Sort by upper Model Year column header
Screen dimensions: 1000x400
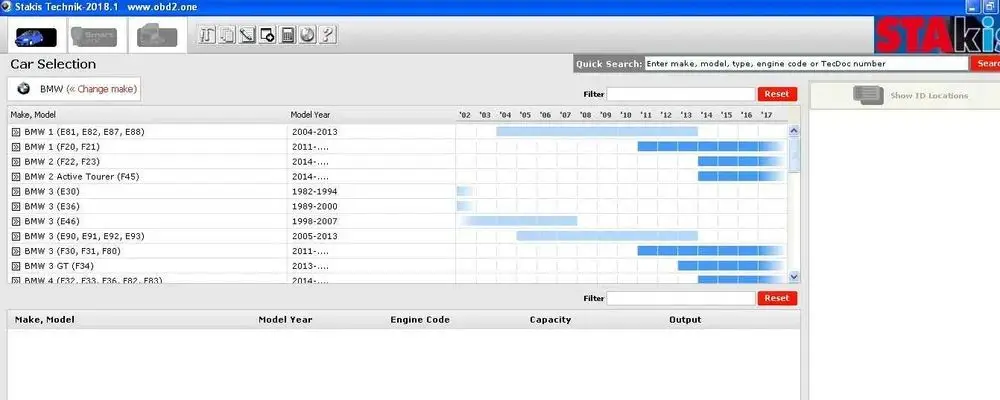[310, 115]
